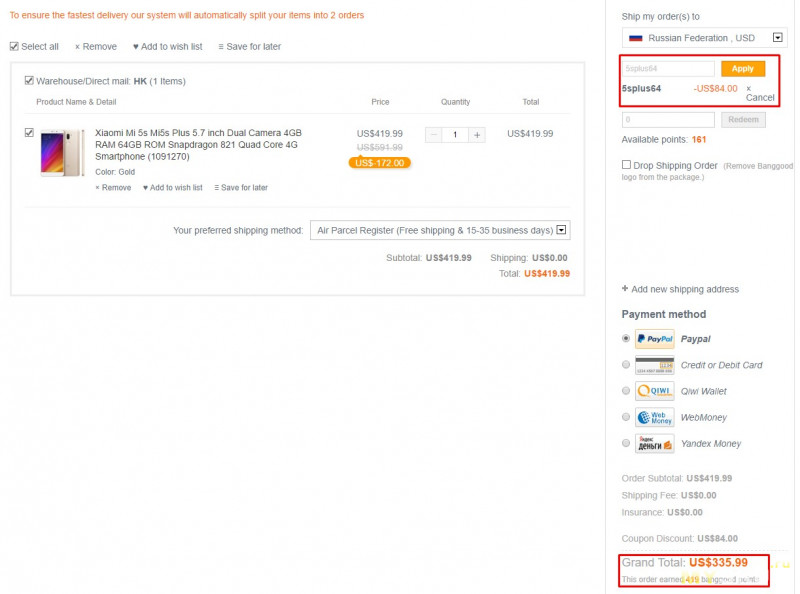Toggle the Select all checkbox
This screenshot has height=594, width=800.
[14, 46]
